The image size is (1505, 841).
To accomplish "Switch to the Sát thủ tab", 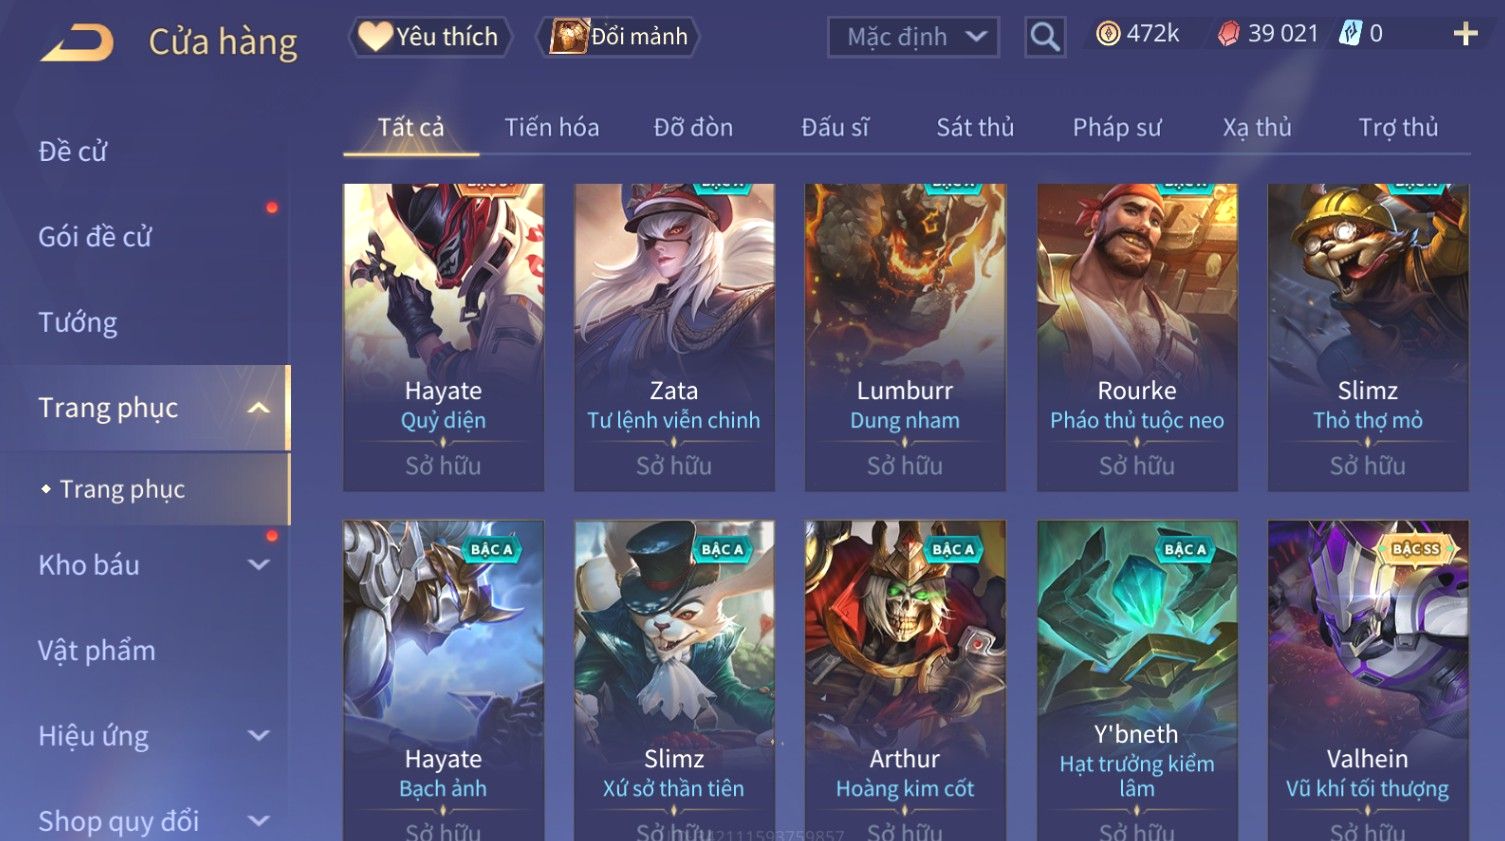I will click(975, 127).
